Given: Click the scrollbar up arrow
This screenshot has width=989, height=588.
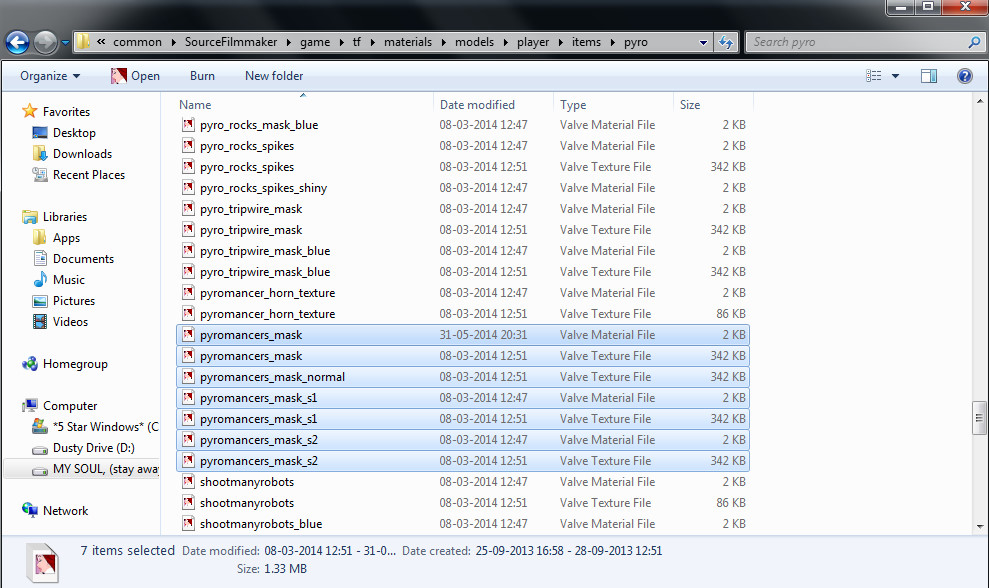Looking at the screenshot, I should (980, 101).
